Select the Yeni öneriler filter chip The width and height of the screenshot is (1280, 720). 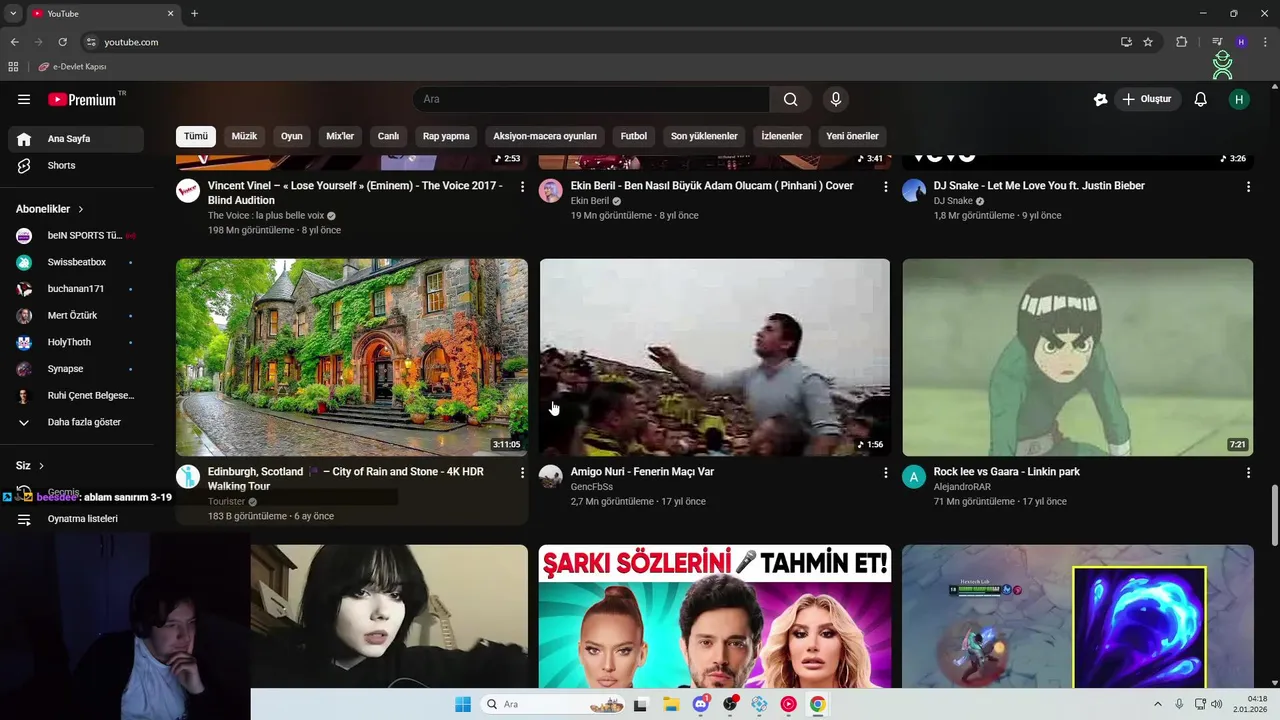pos(852,136)
